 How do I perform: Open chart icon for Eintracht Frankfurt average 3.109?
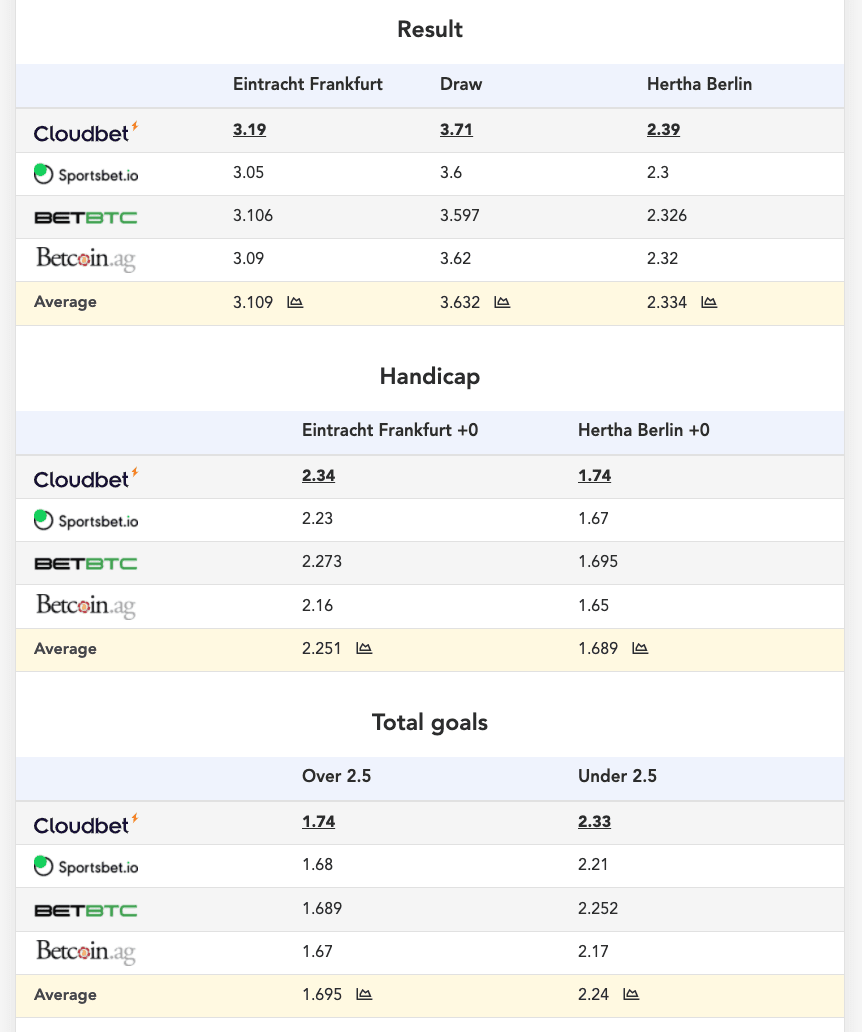(x=295, y=302)
